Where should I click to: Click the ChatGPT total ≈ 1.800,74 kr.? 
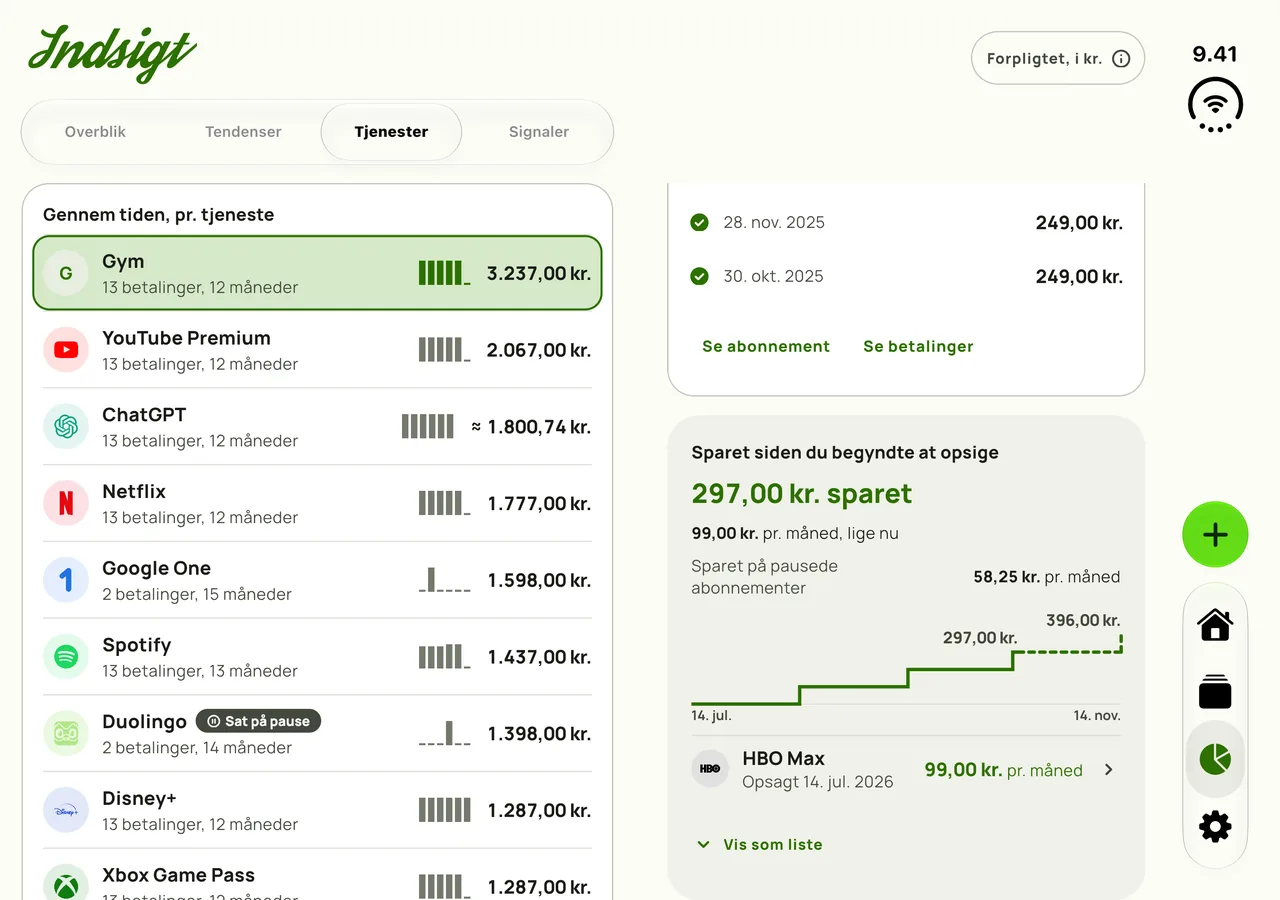[x=531, y=427]
